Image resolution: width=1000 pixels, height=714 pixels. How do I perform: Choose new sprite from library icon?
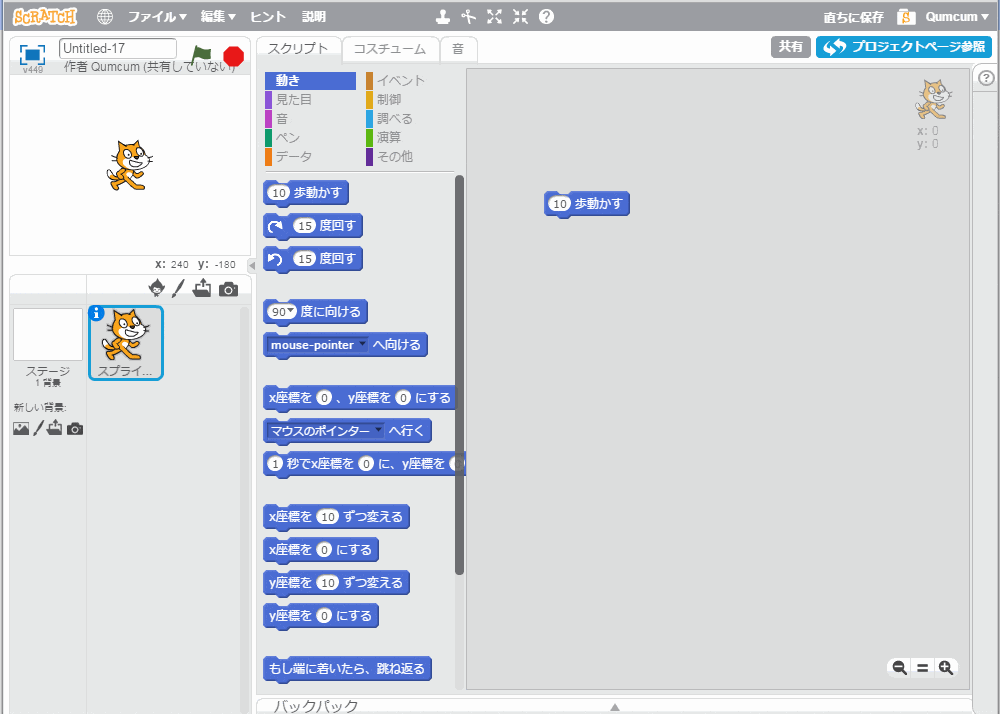pos(156,288)
